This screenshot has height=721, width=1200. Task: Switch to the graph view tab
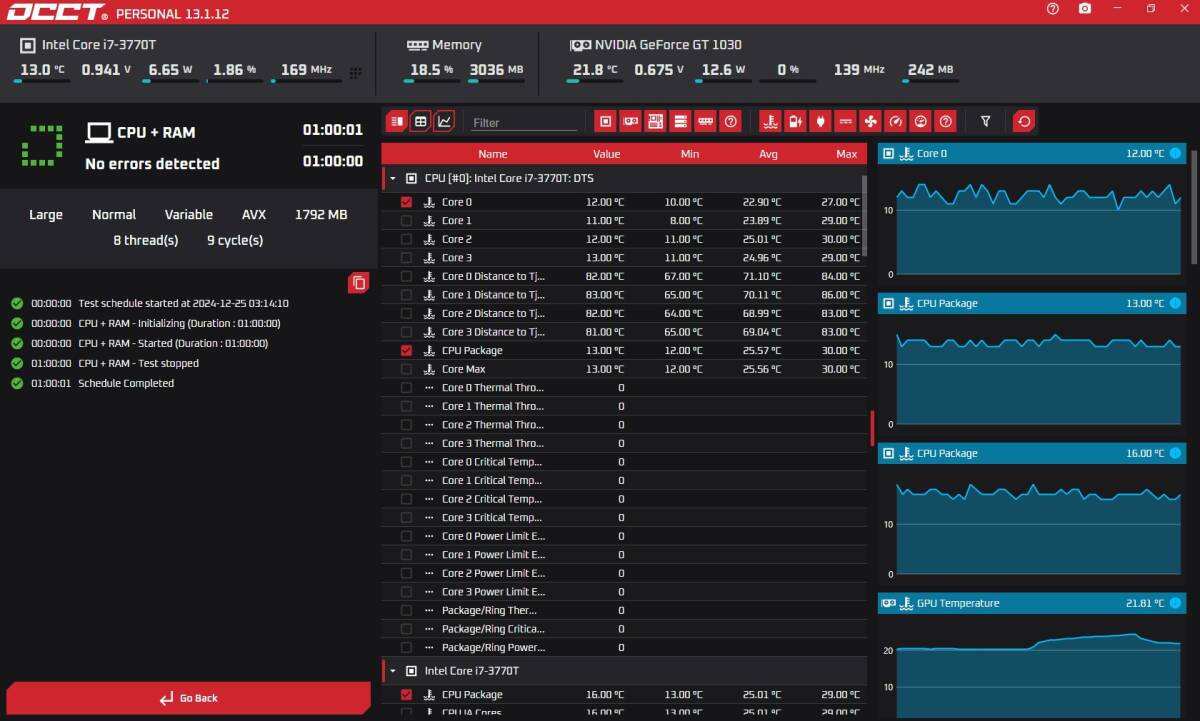(445, 121)
